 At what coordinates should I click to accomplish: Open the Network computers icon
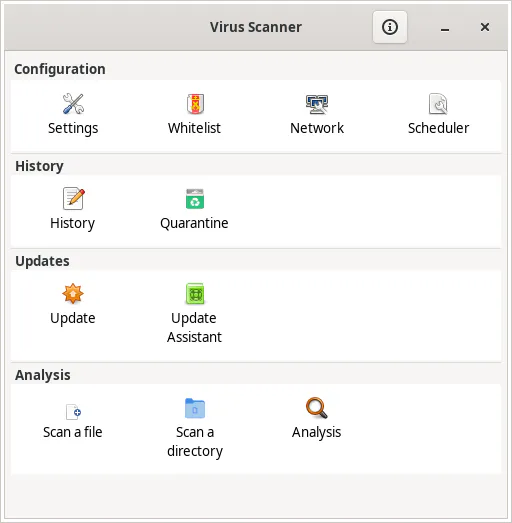[317, 104]
